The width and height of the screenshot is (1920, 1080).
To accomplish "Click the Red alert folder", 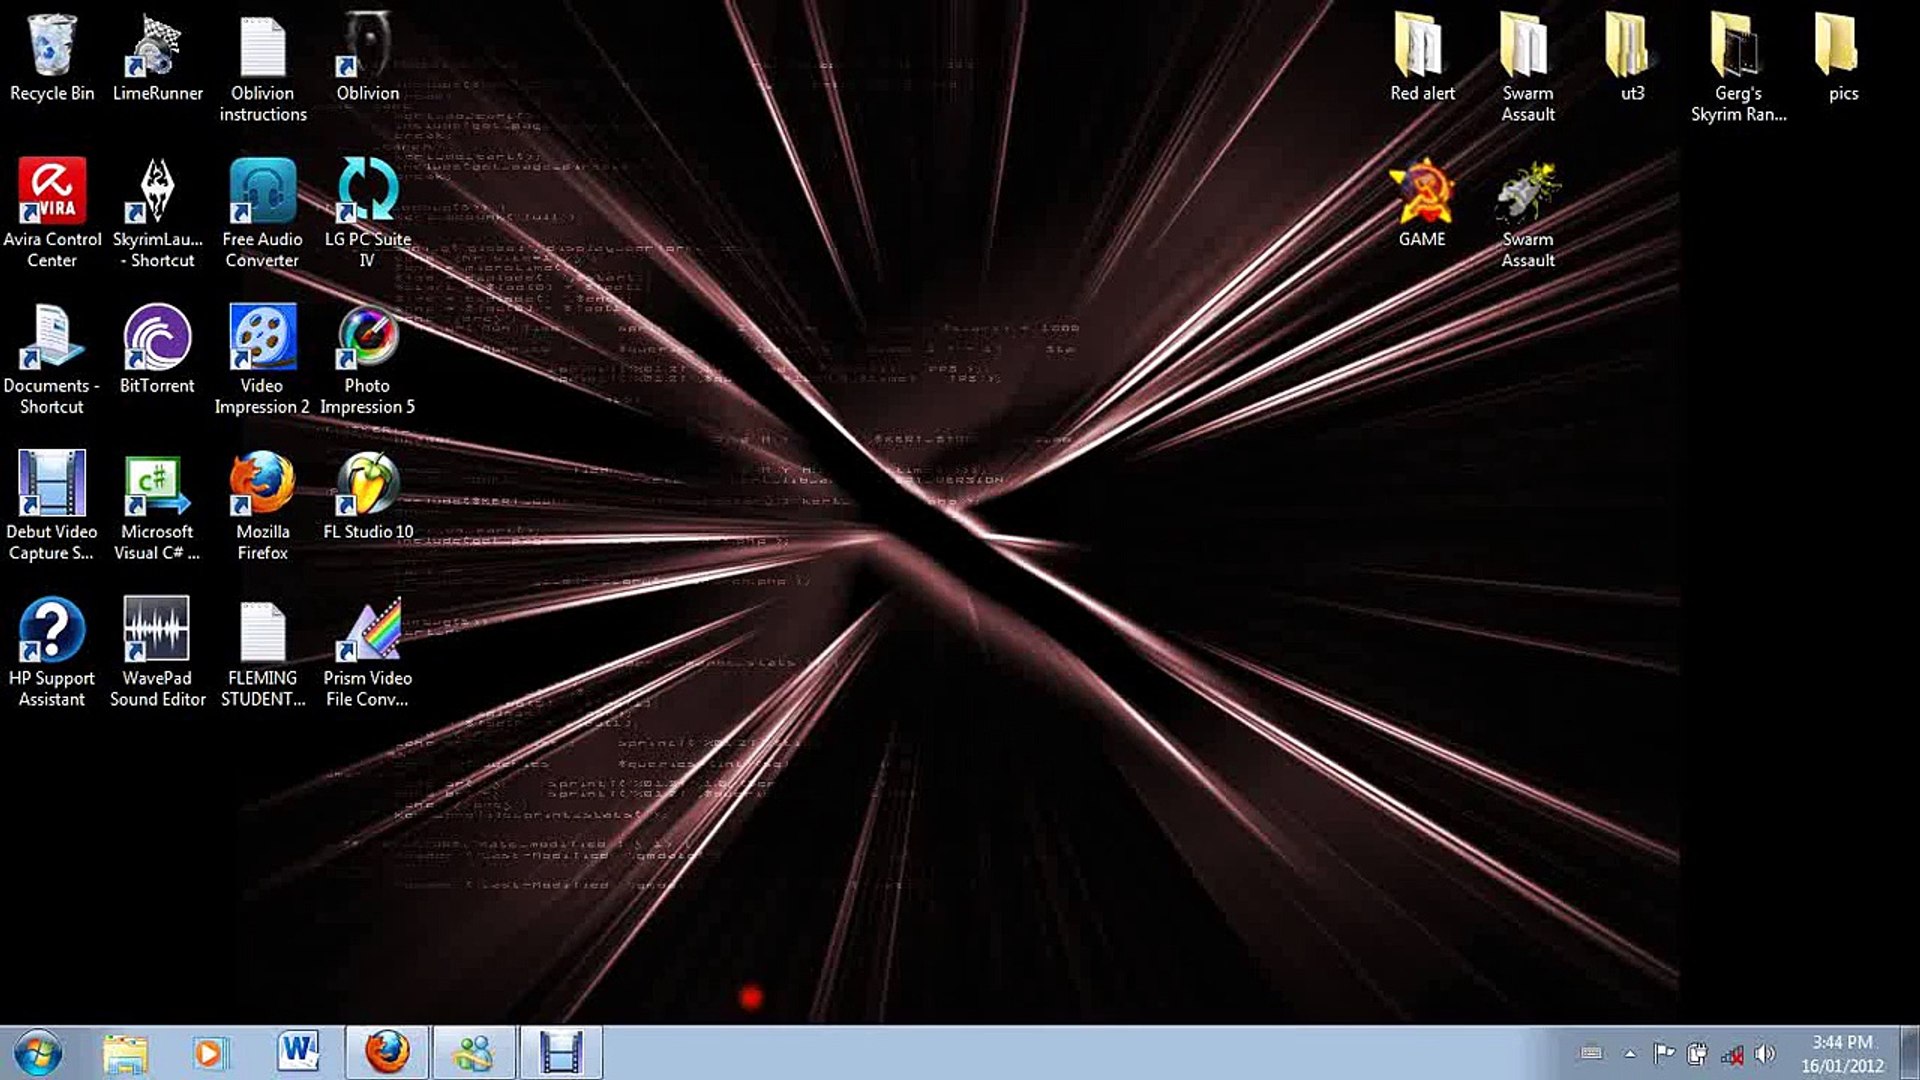I will click(1421, 47).
